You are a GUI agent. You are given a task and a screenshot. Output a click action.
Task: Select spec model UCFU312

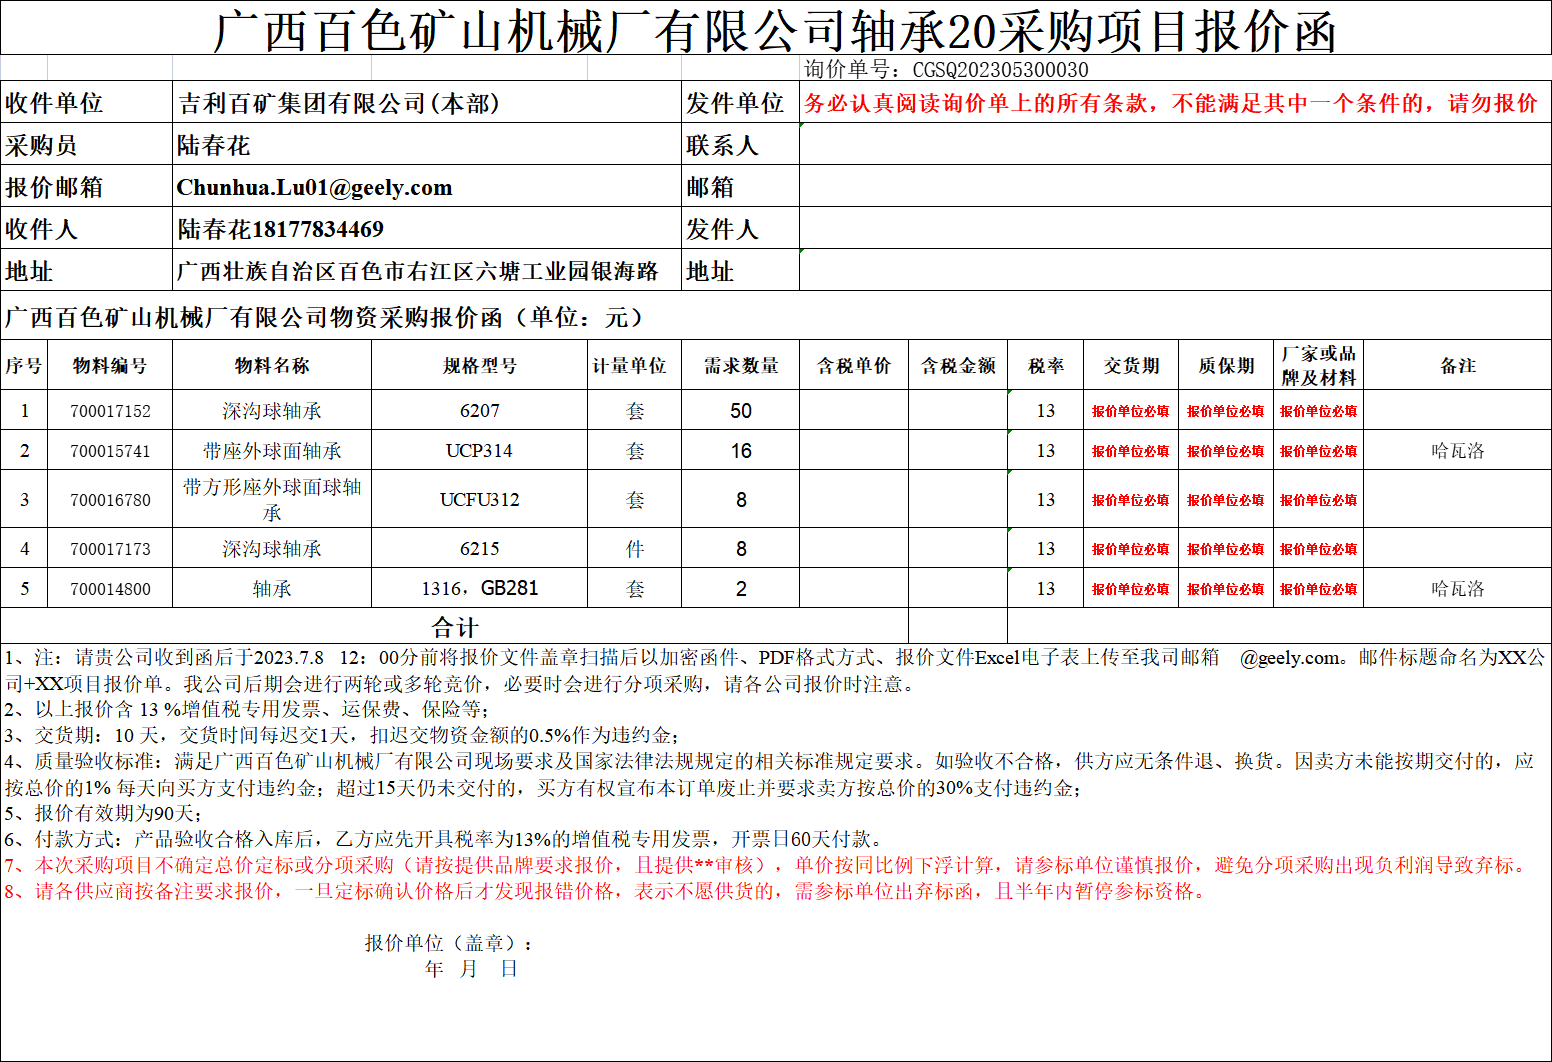(480, 500)
